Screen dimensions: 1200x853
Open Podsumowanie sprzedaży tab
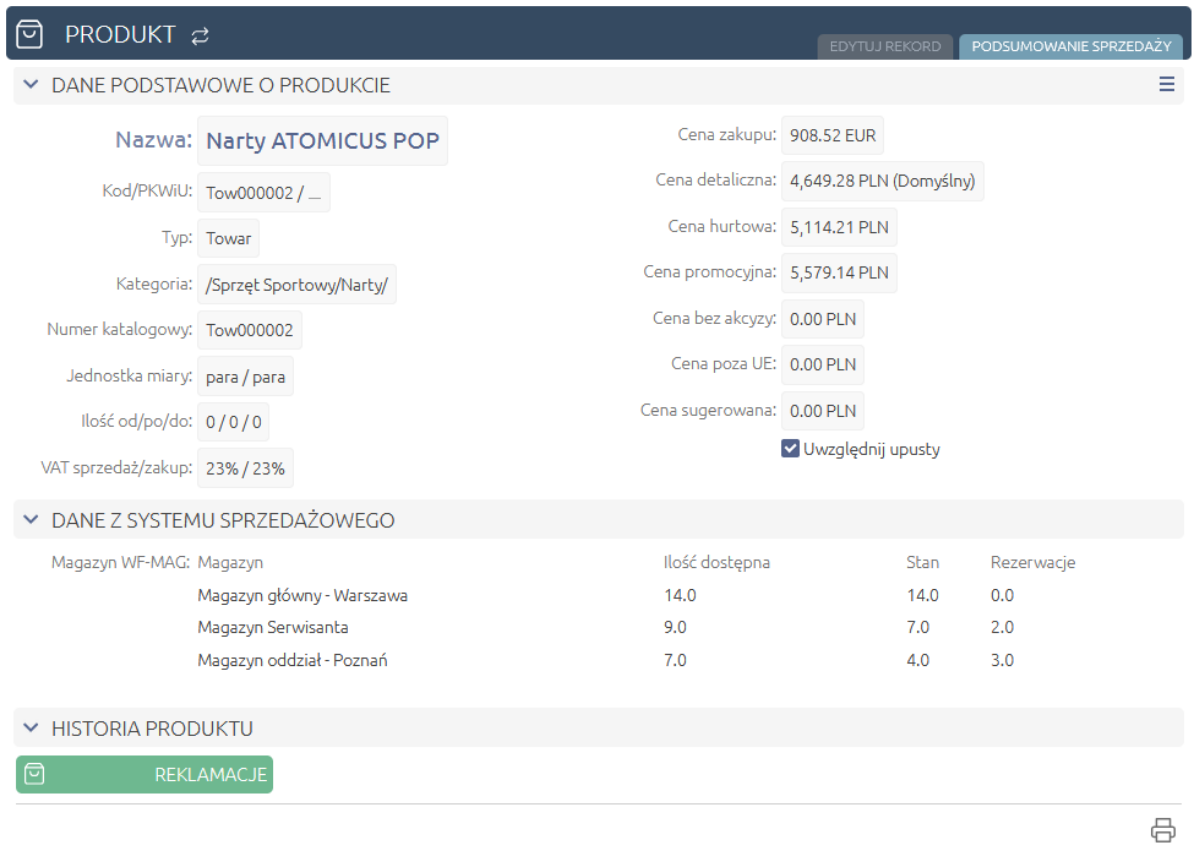click(1070, 47)
